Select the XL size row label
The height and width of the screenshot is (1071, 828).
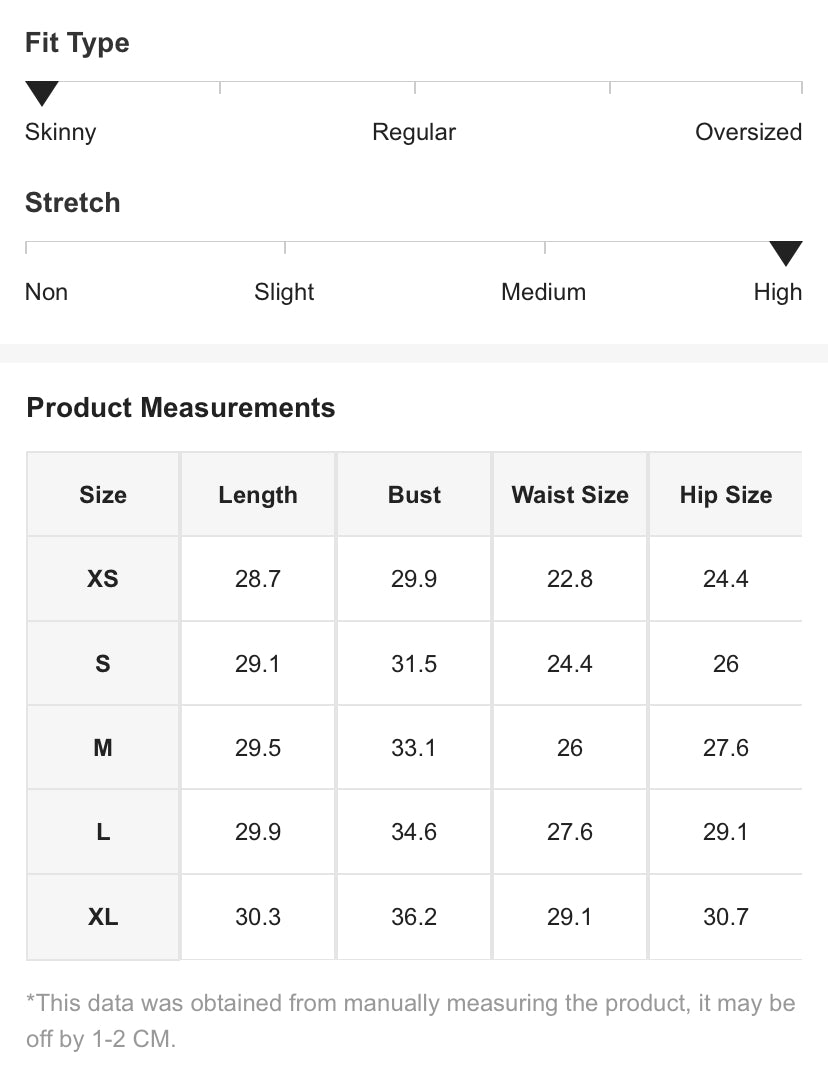tap(103, 917)
